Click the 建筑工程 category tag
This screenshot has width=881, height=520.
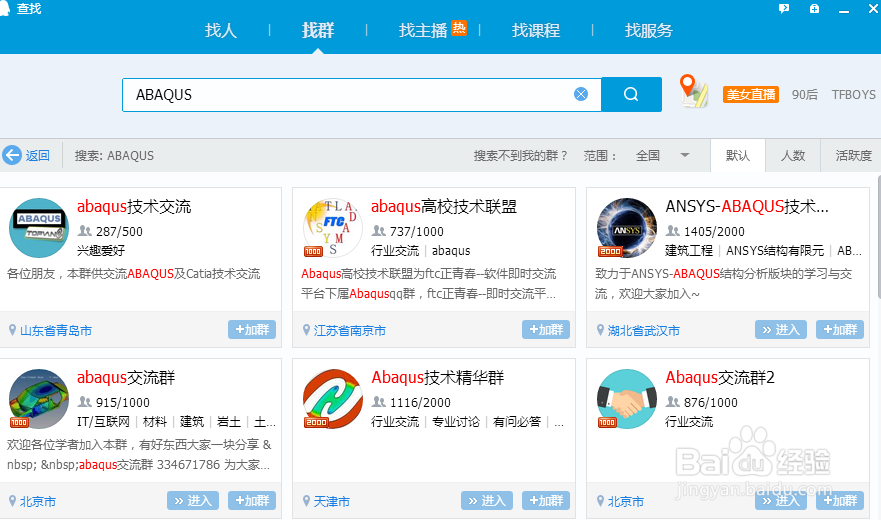click(689, 251)
